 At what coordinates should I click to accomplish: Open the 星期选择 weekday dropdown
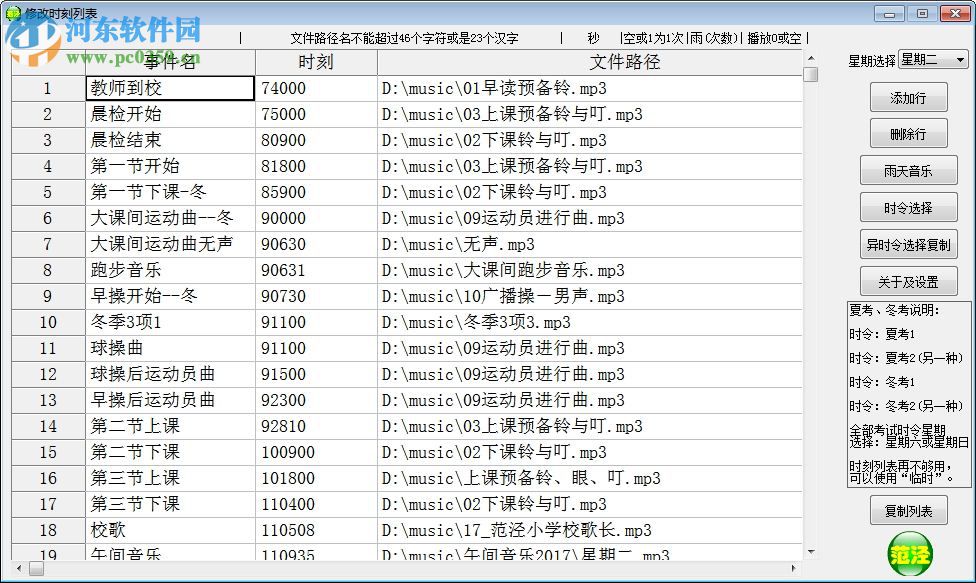[957, 59]
